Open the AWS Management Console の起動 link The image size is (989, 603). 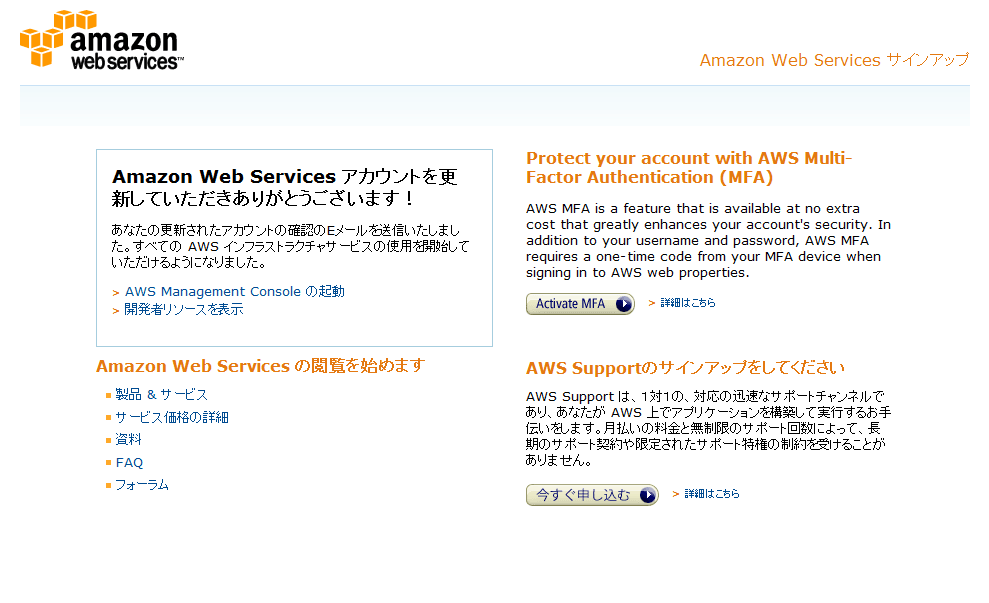pos(234,292)
